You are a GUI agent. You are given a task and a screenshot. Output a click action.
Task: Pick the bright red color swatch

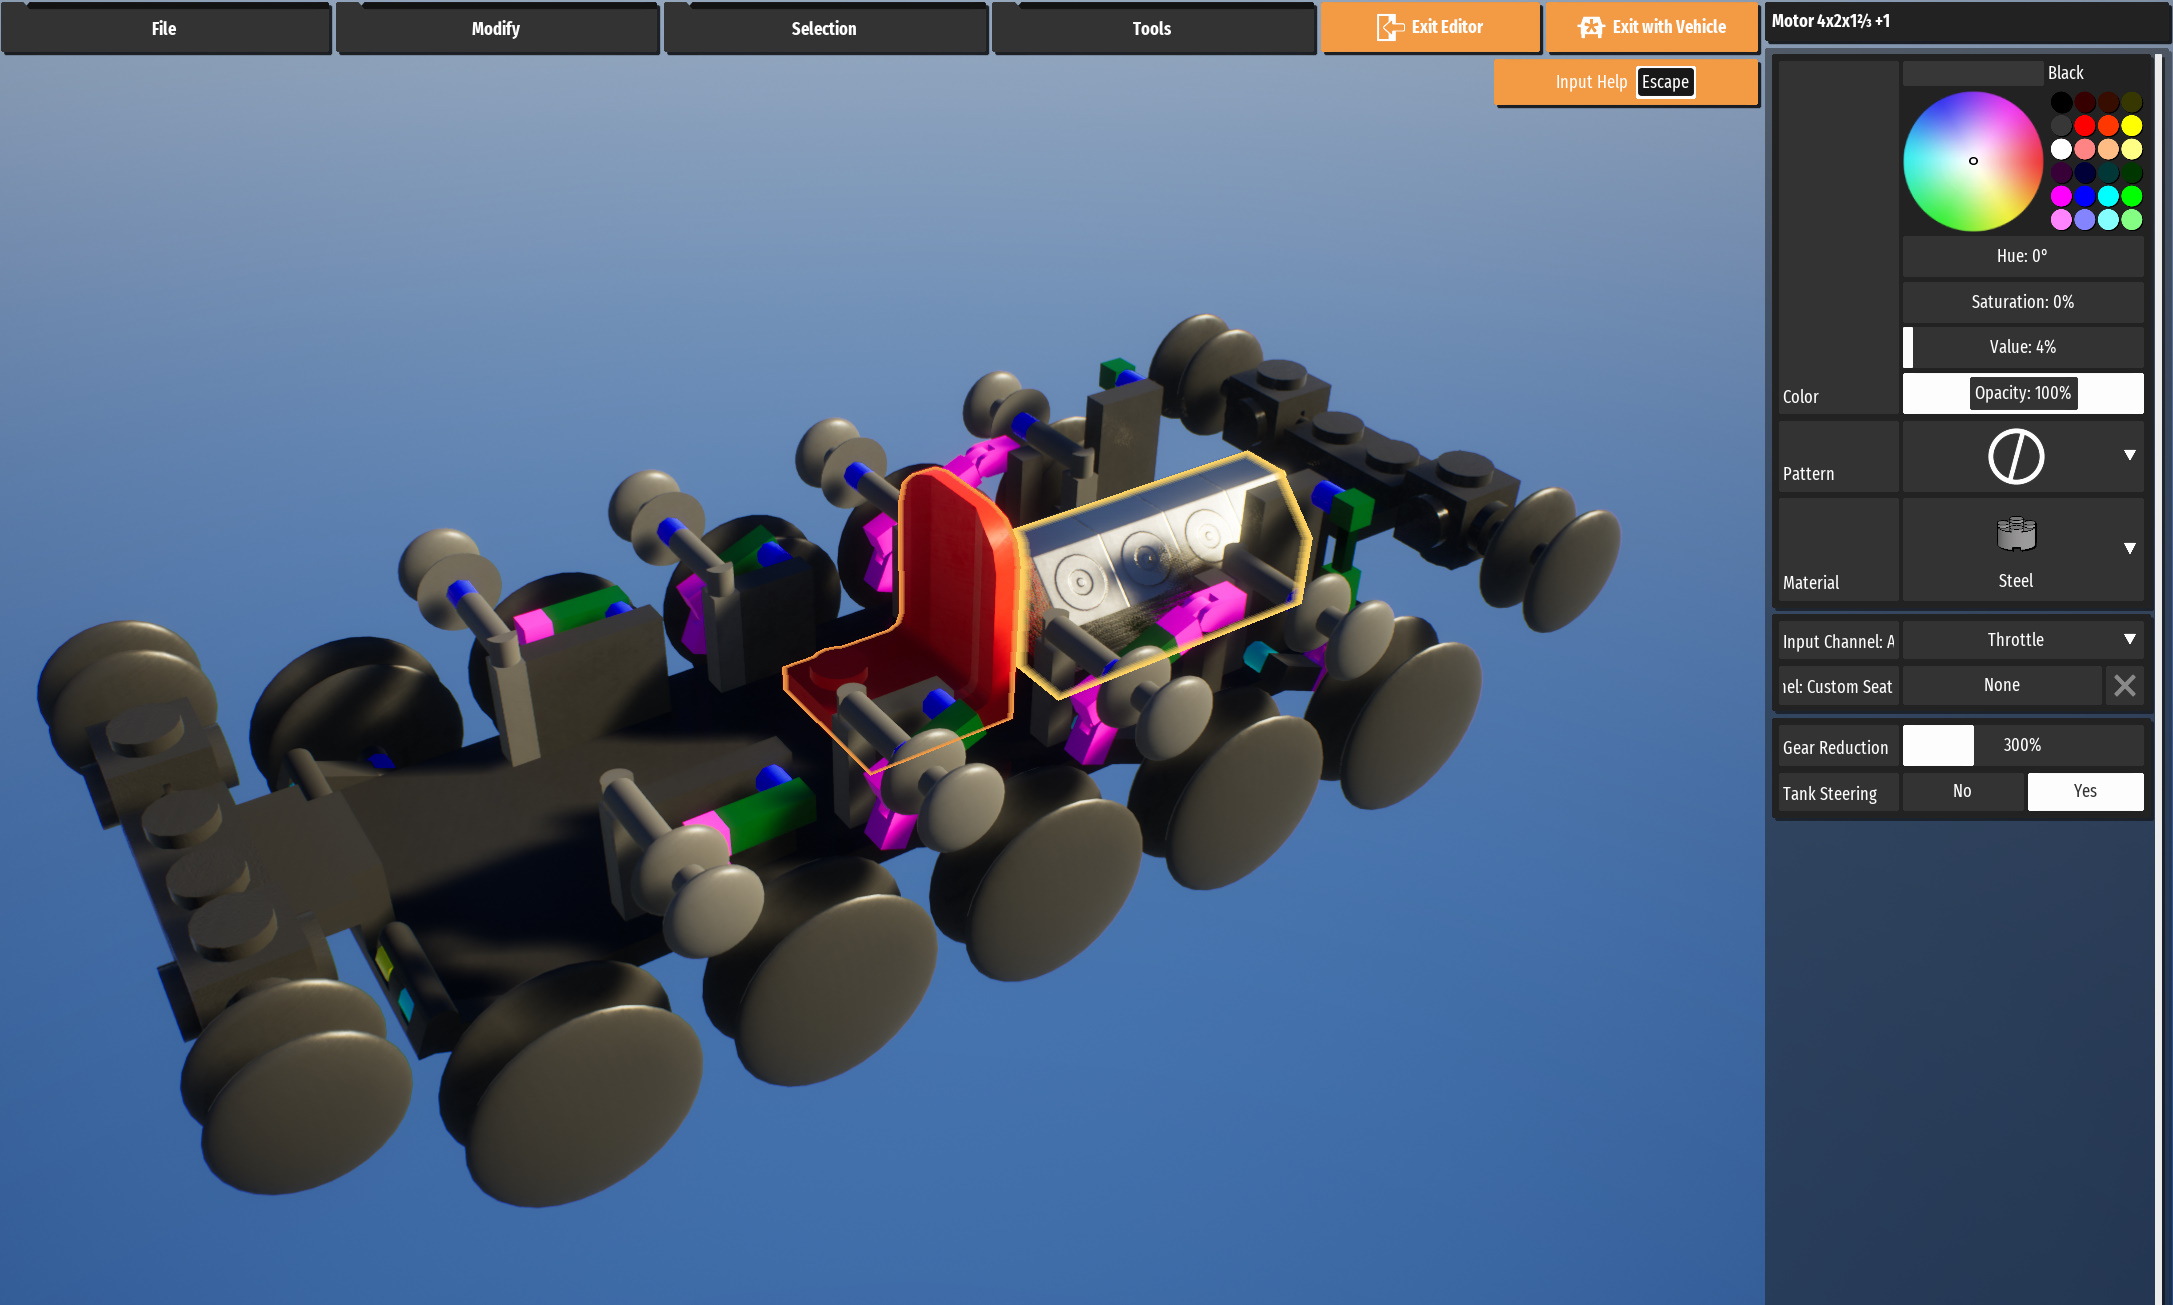pos(2084,126)
